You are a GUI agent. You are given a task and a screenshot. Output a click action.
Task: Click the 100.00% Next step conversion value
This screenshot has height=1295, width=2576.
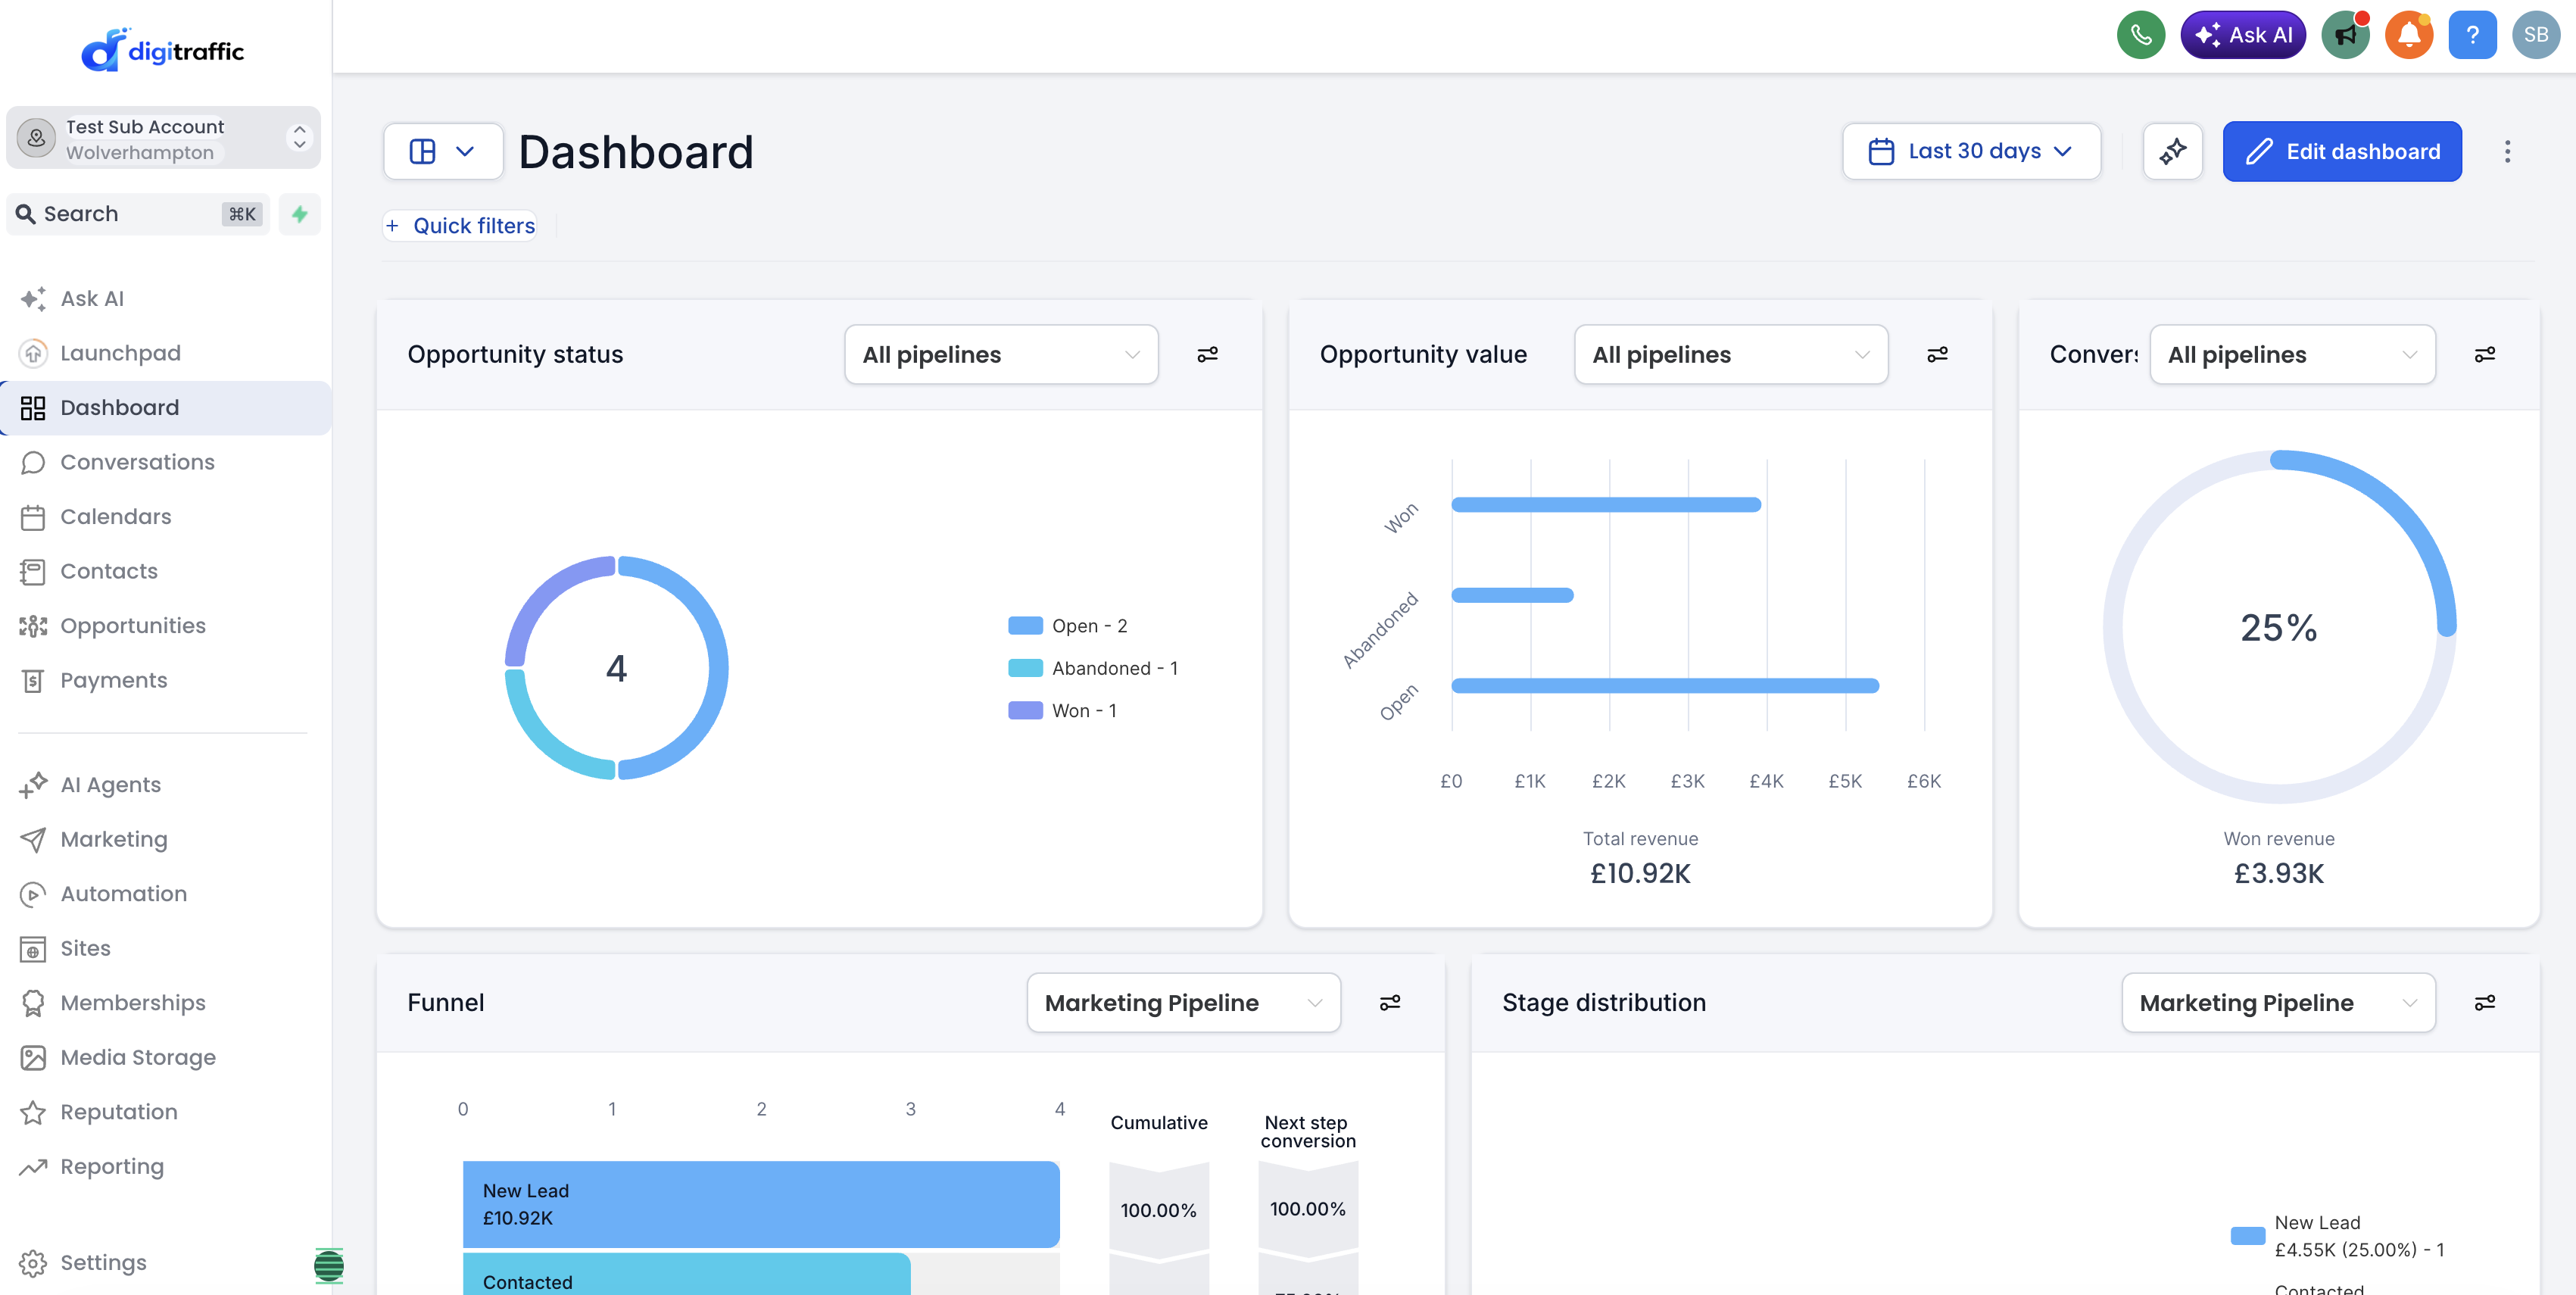point(1307,1209)
